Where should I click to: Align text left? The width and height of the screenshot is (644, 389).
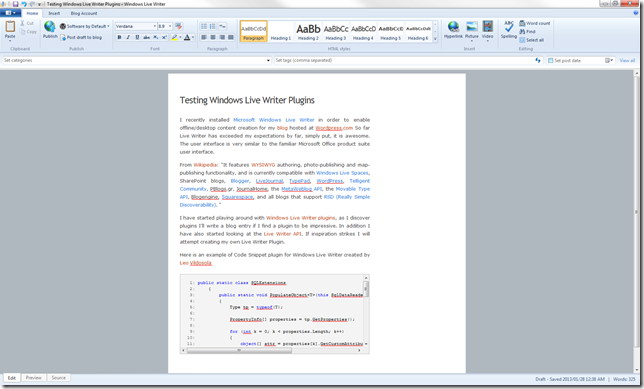[204, 37]
